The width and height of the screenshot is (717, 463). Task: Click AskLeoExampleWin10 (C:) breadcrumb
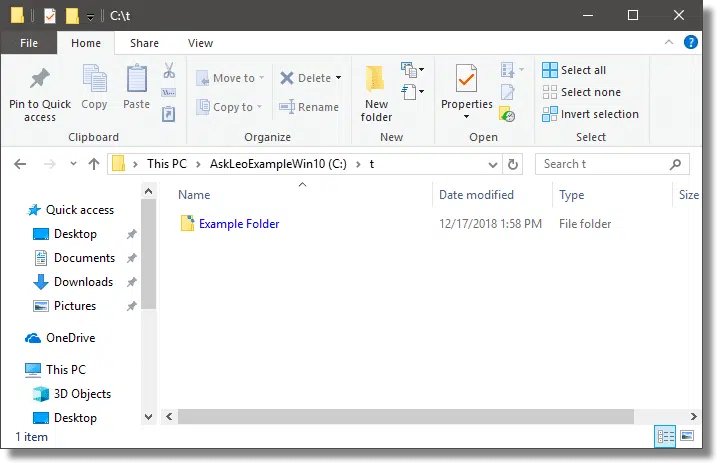(278, 164)
